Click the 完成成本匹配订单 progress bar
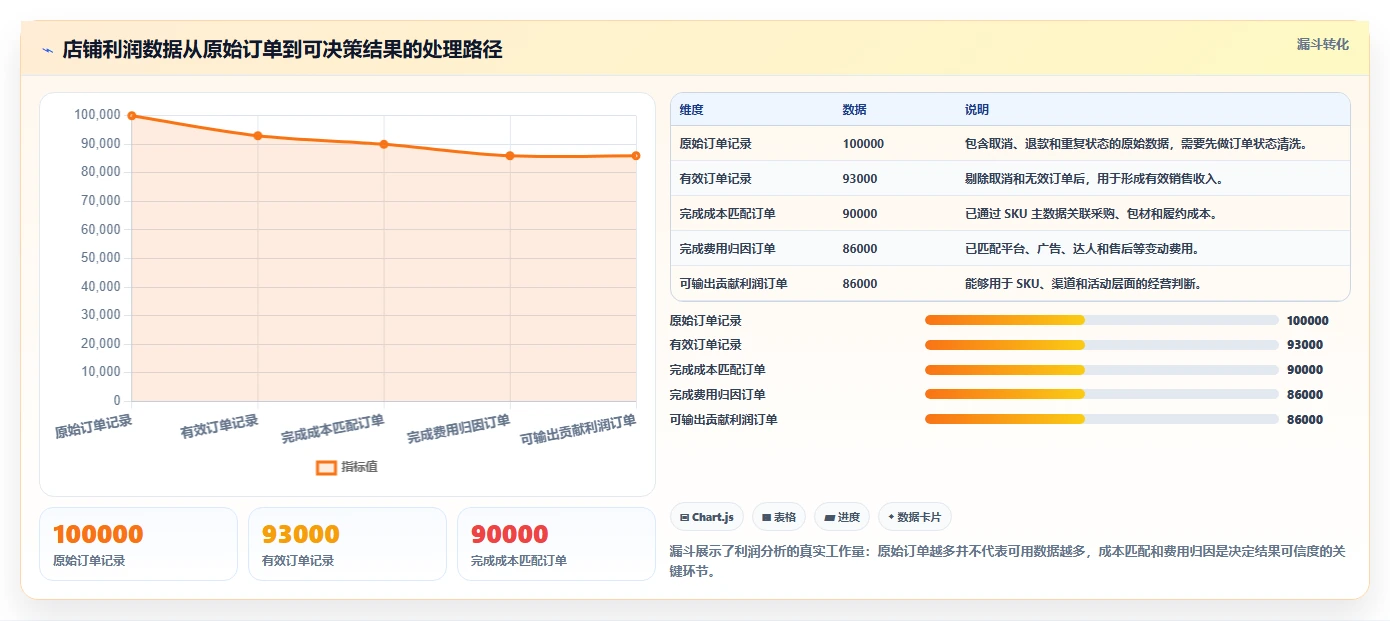The width and height of the screenshot is (1390, 621). pyautogui.click(x=1101, y=370)
